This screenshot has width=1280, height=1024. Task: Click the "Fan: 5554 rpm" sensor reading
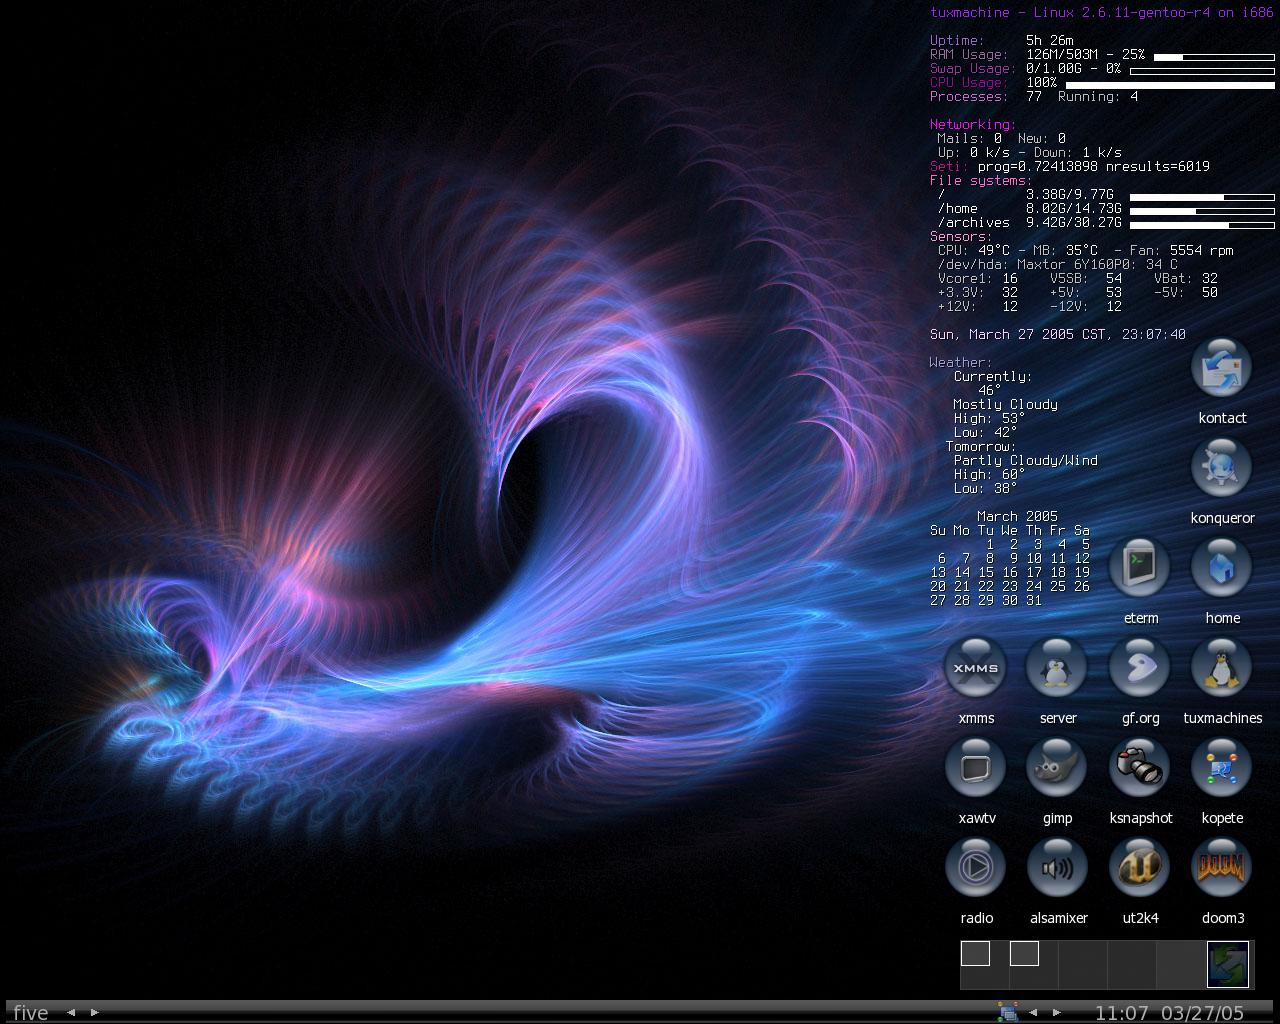[x=1181, y=251]
